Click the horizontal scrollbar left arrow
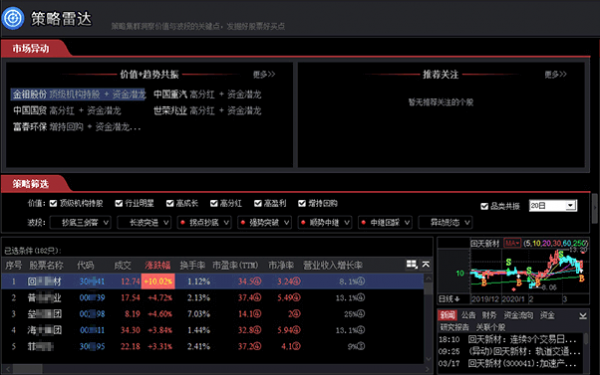Image resolution: width=600 pixels, height=375 pixels. pos(7,369)
